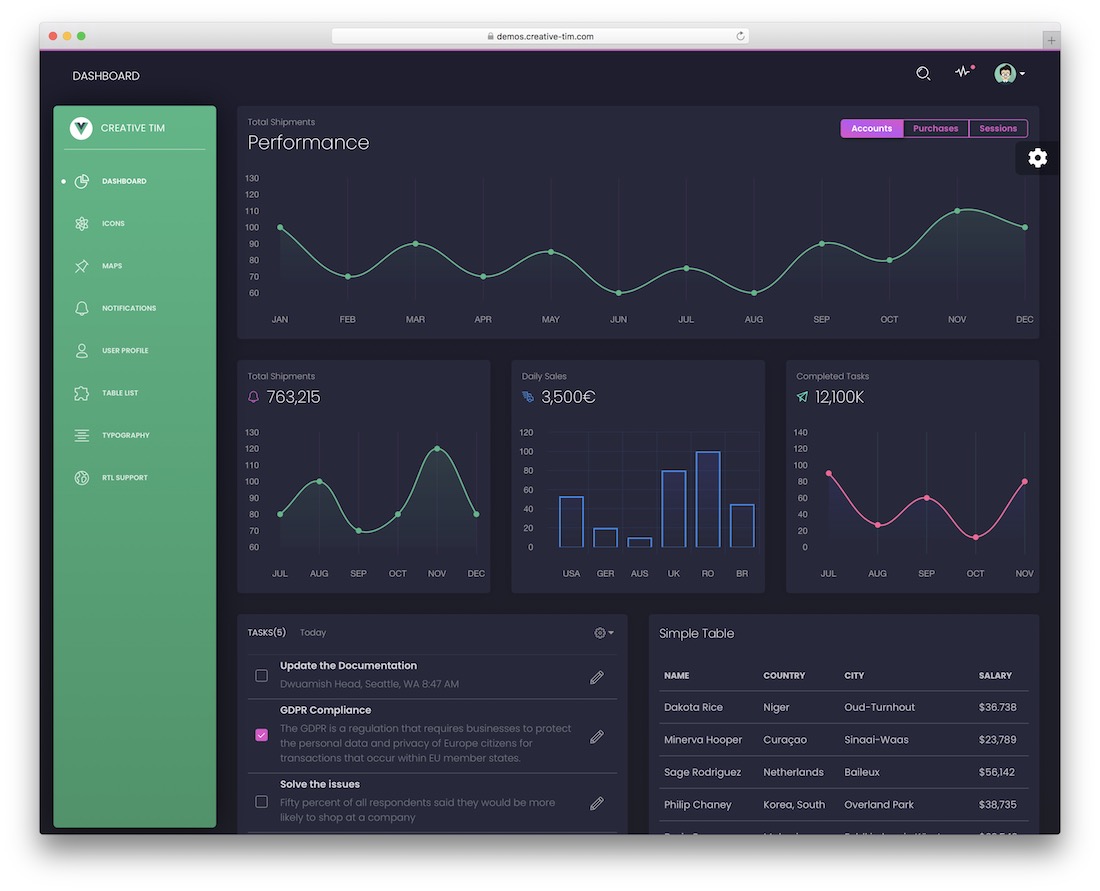Click the Performance chart title
The height and width of the screenshot is (891, 1100).
308,142
